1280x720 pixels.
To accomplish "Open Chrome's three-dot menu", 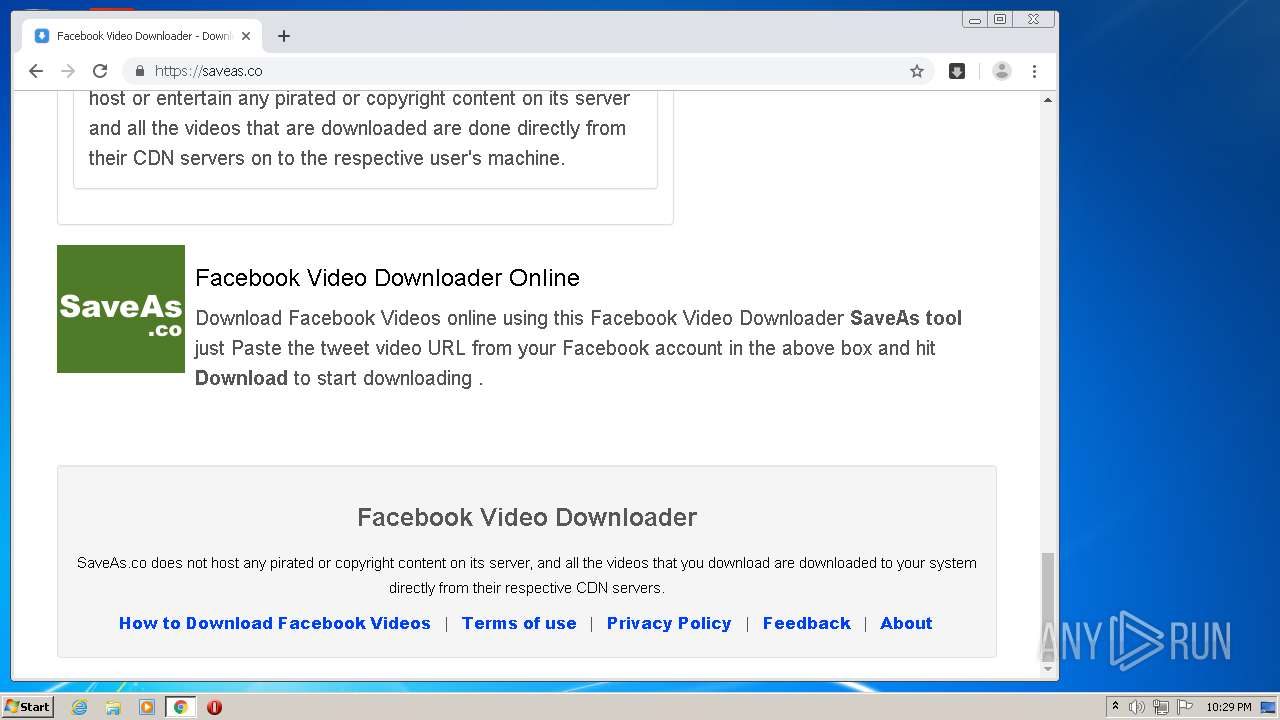I will (1034, 71).
